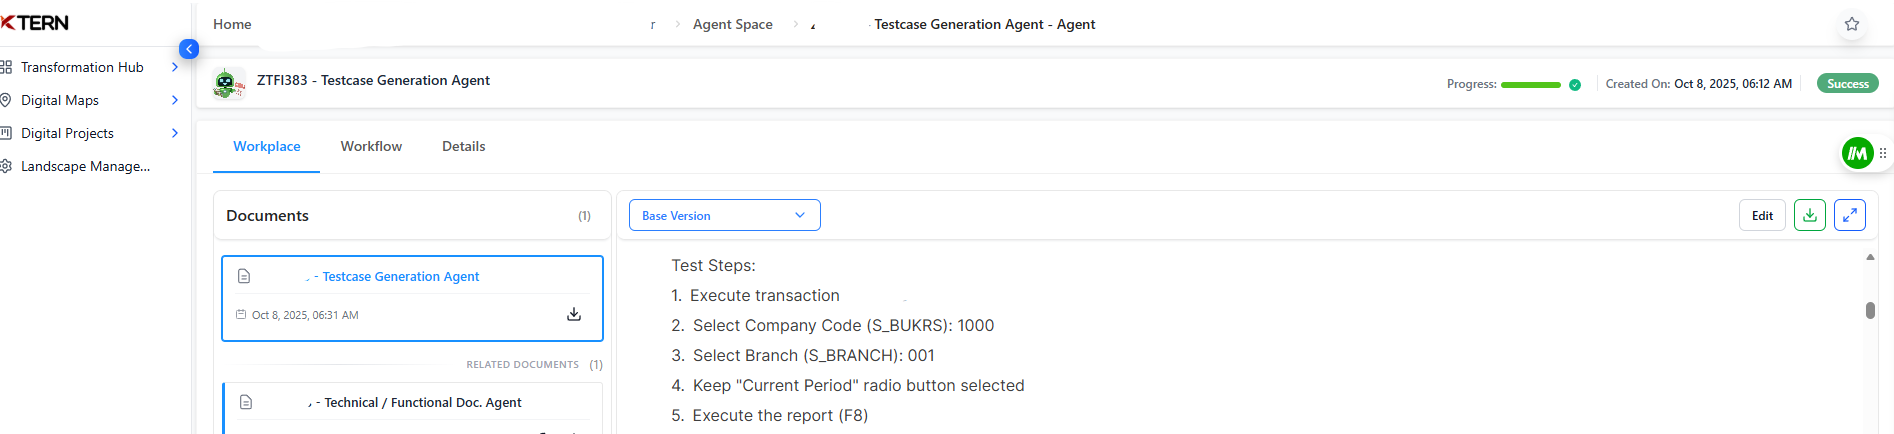This screenshot has width=1894, height=434.
Task: Expand the Transformation Hub menu
Action: pyautogui.click(x=175, y=67)
